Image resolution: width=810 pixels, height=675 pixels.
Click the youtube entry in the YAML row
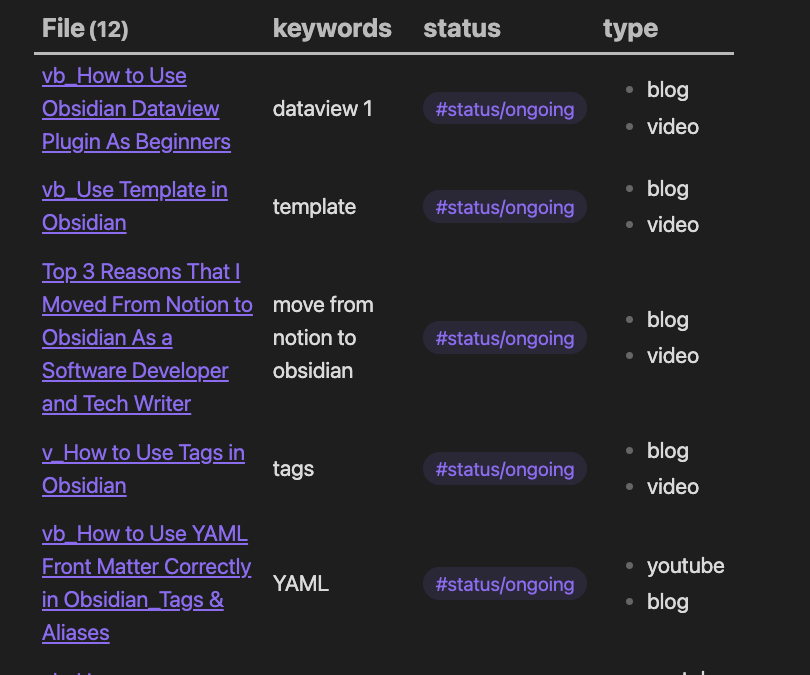tap(686, 566)
